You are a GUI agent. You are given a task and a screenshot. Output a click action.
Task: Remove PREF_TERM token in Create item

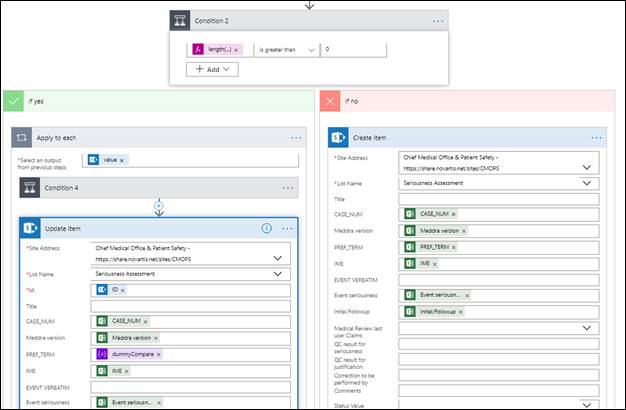(x=454, y=248)
